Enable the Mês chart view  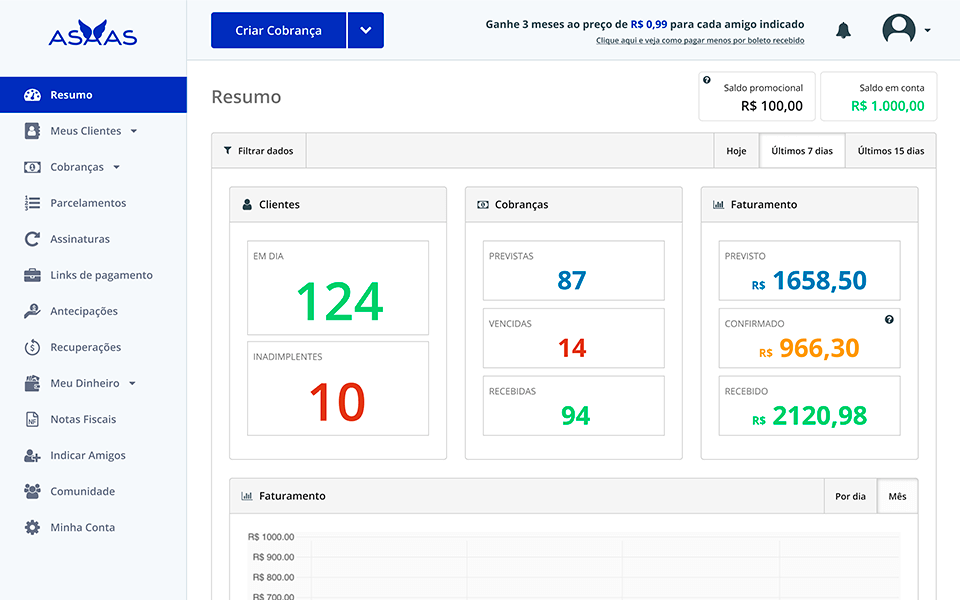pos(897,495)
